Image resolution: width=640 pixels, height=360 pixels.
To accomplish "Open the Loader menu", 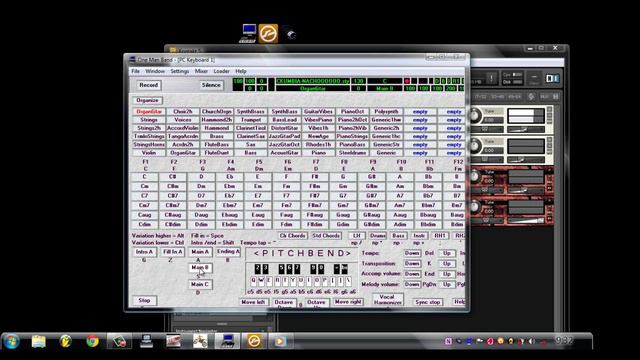I will click(x=222, y=71).
